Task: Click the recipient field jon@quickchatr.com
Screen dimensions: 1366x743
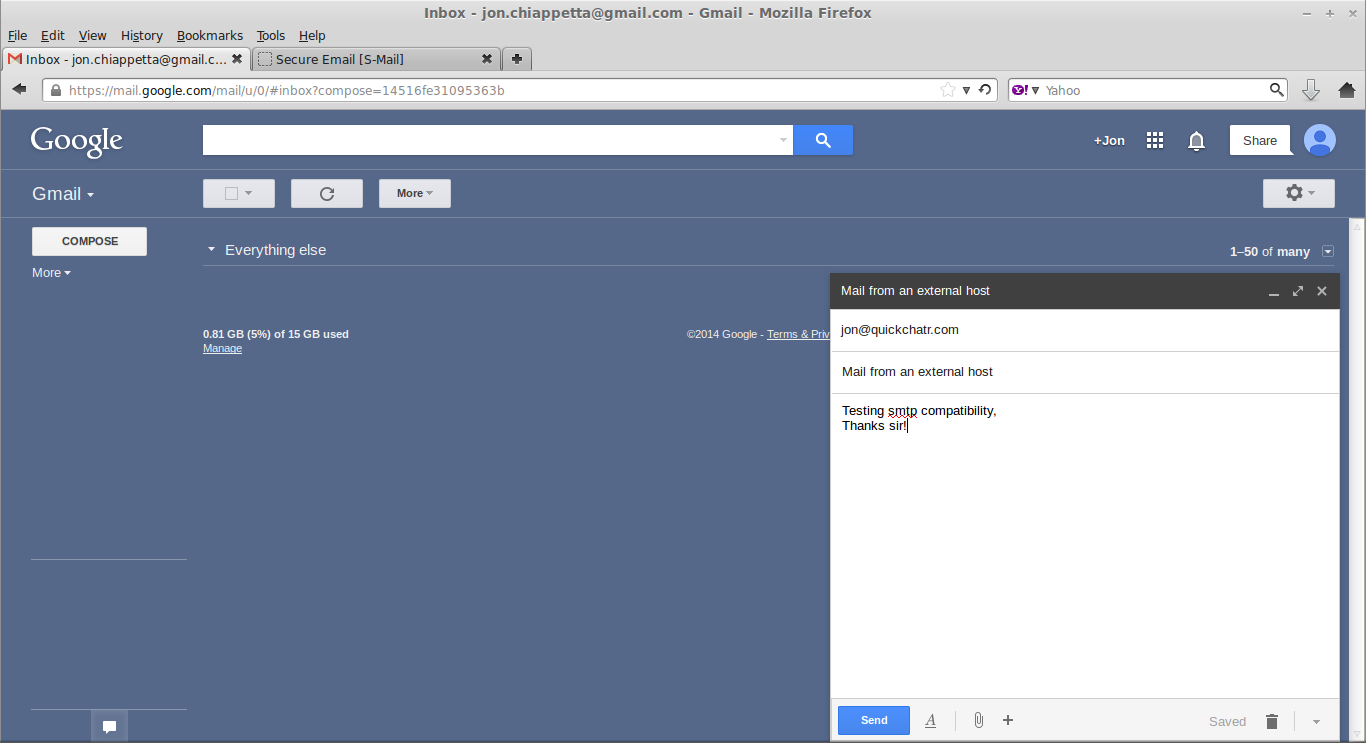Action: [1085, 330]
